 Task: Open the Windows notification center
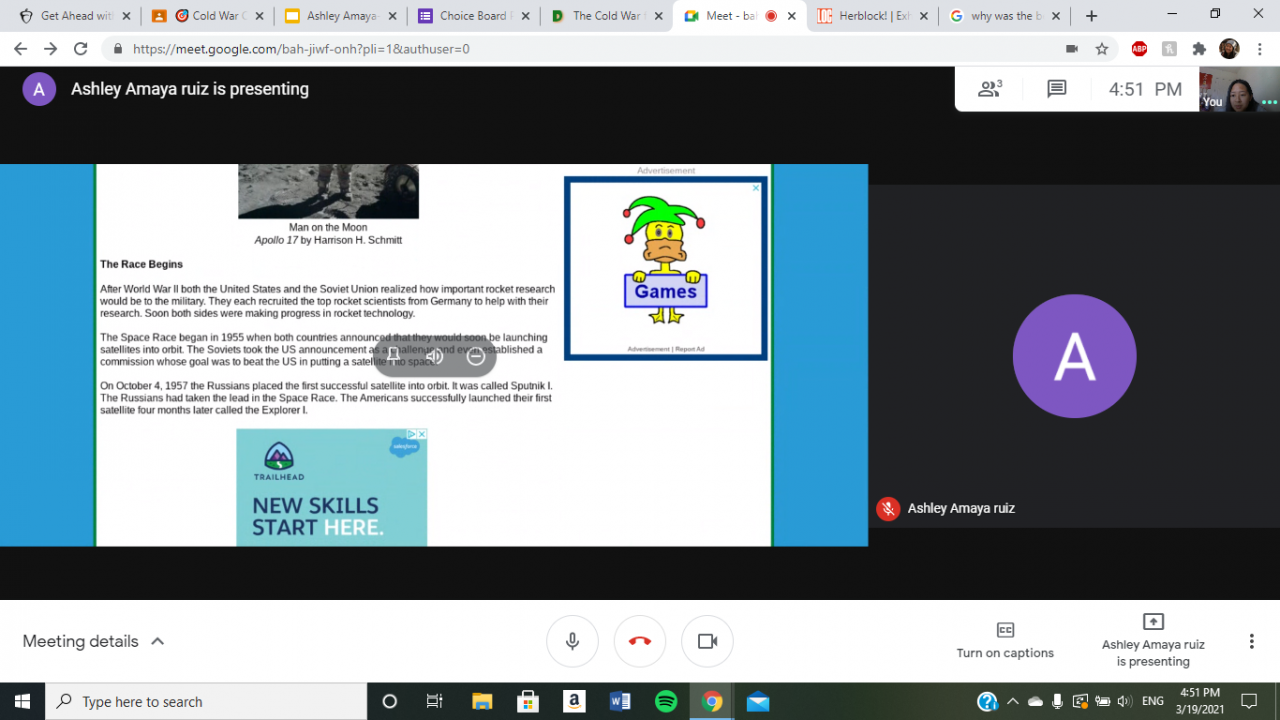point(1249,701)
